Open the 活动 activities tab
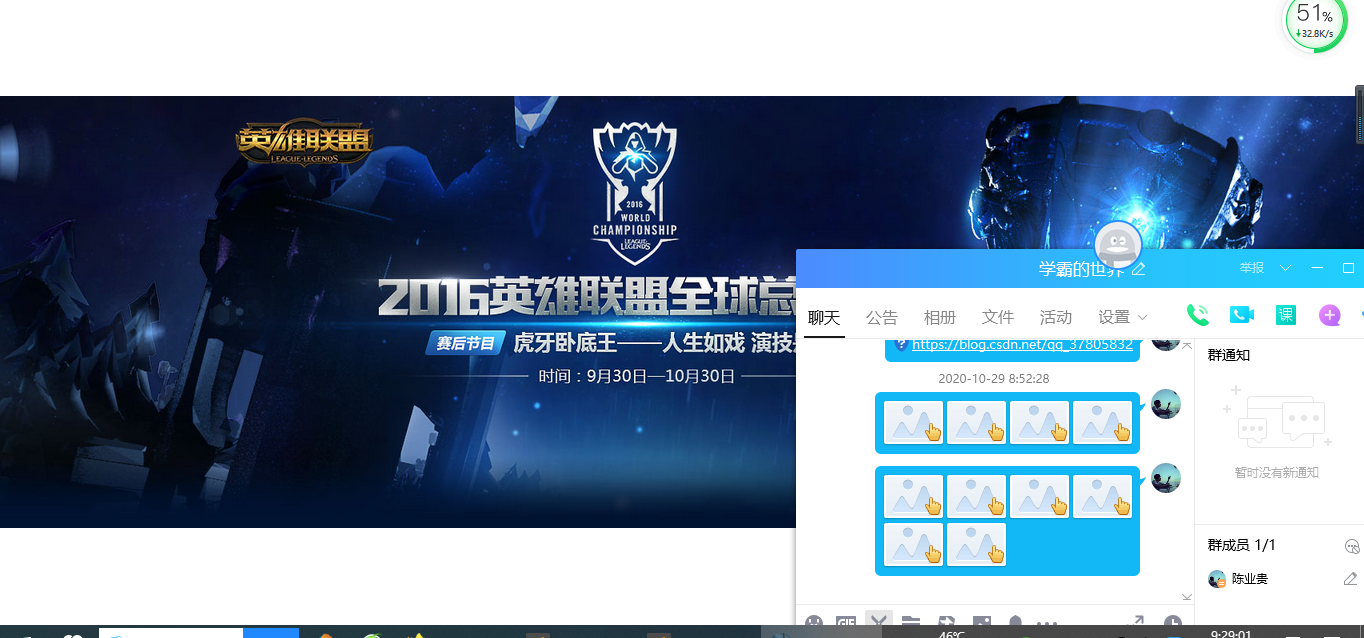Screen dimensions: 1364x638 [1056, 317]
